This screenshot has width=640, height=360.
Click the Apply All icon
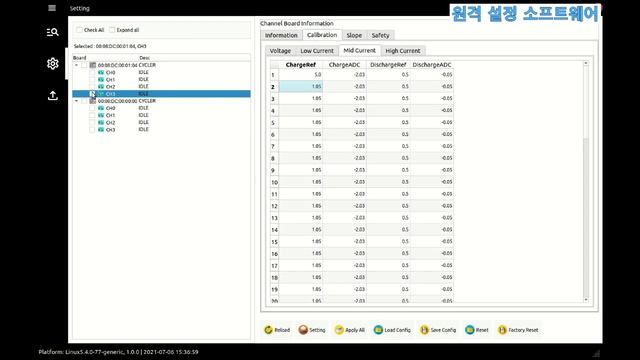[x=339, y=330]
